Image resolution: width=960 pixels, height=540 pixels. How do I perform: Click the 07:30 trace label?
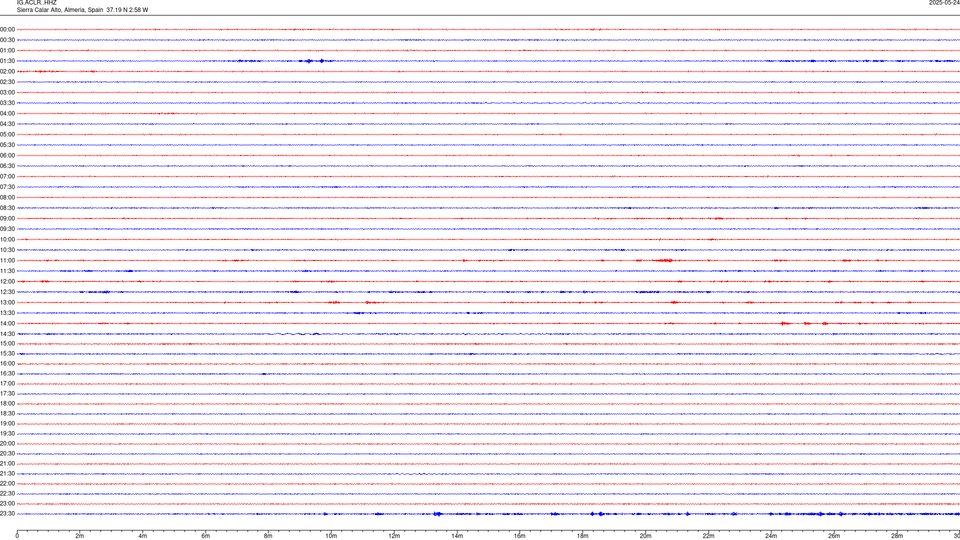click(7, 187)
